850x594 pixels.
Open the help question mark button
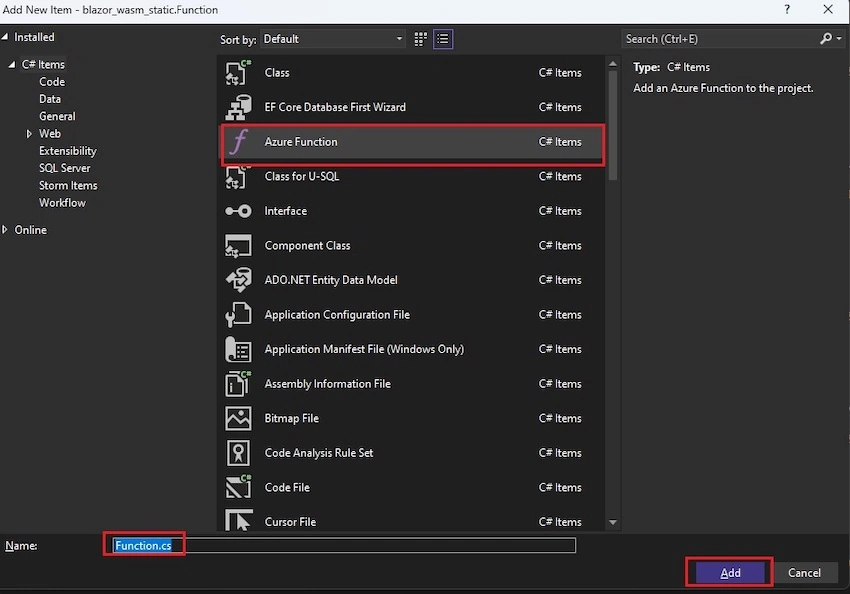coord(787,9)
